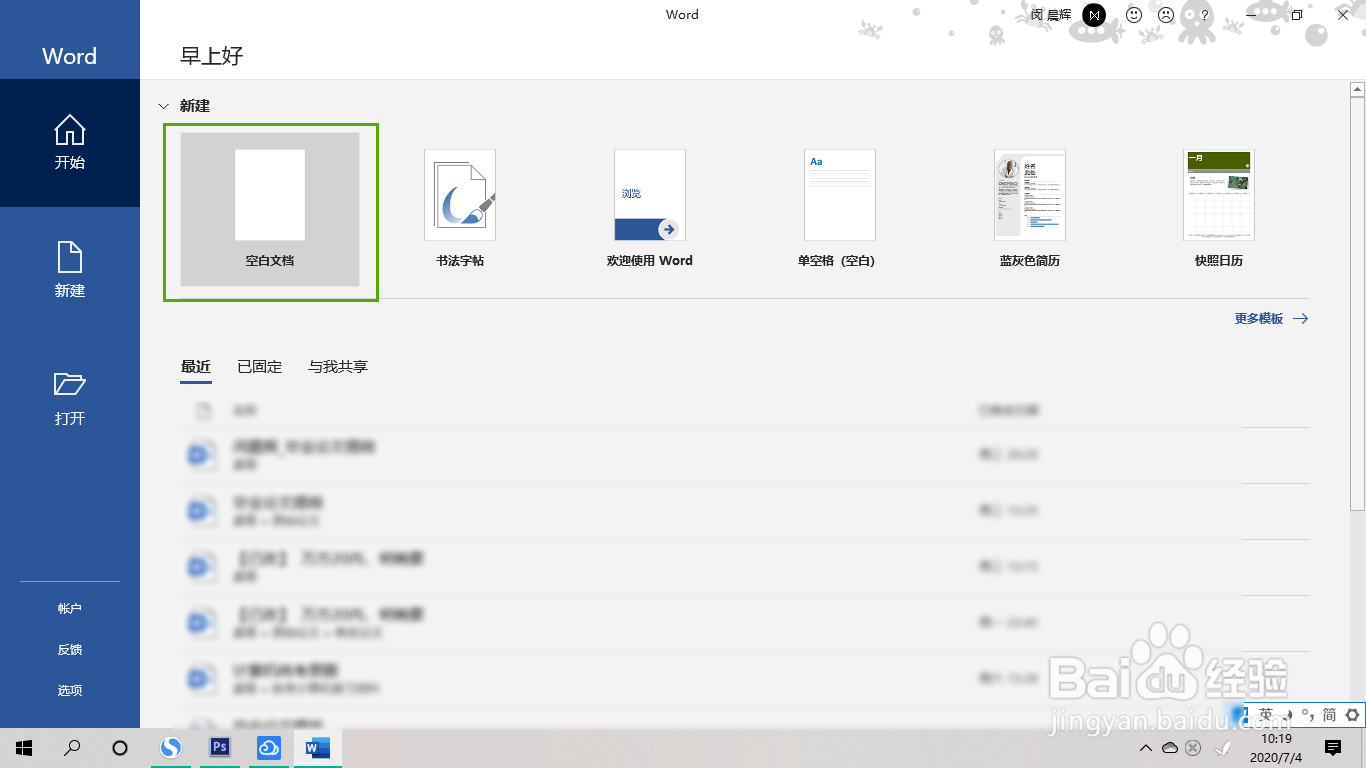Open 选项 (Options) in the sidebar
Image resolution: width=1366 pixels, height=768 pixels.
[x=70, y=690]
